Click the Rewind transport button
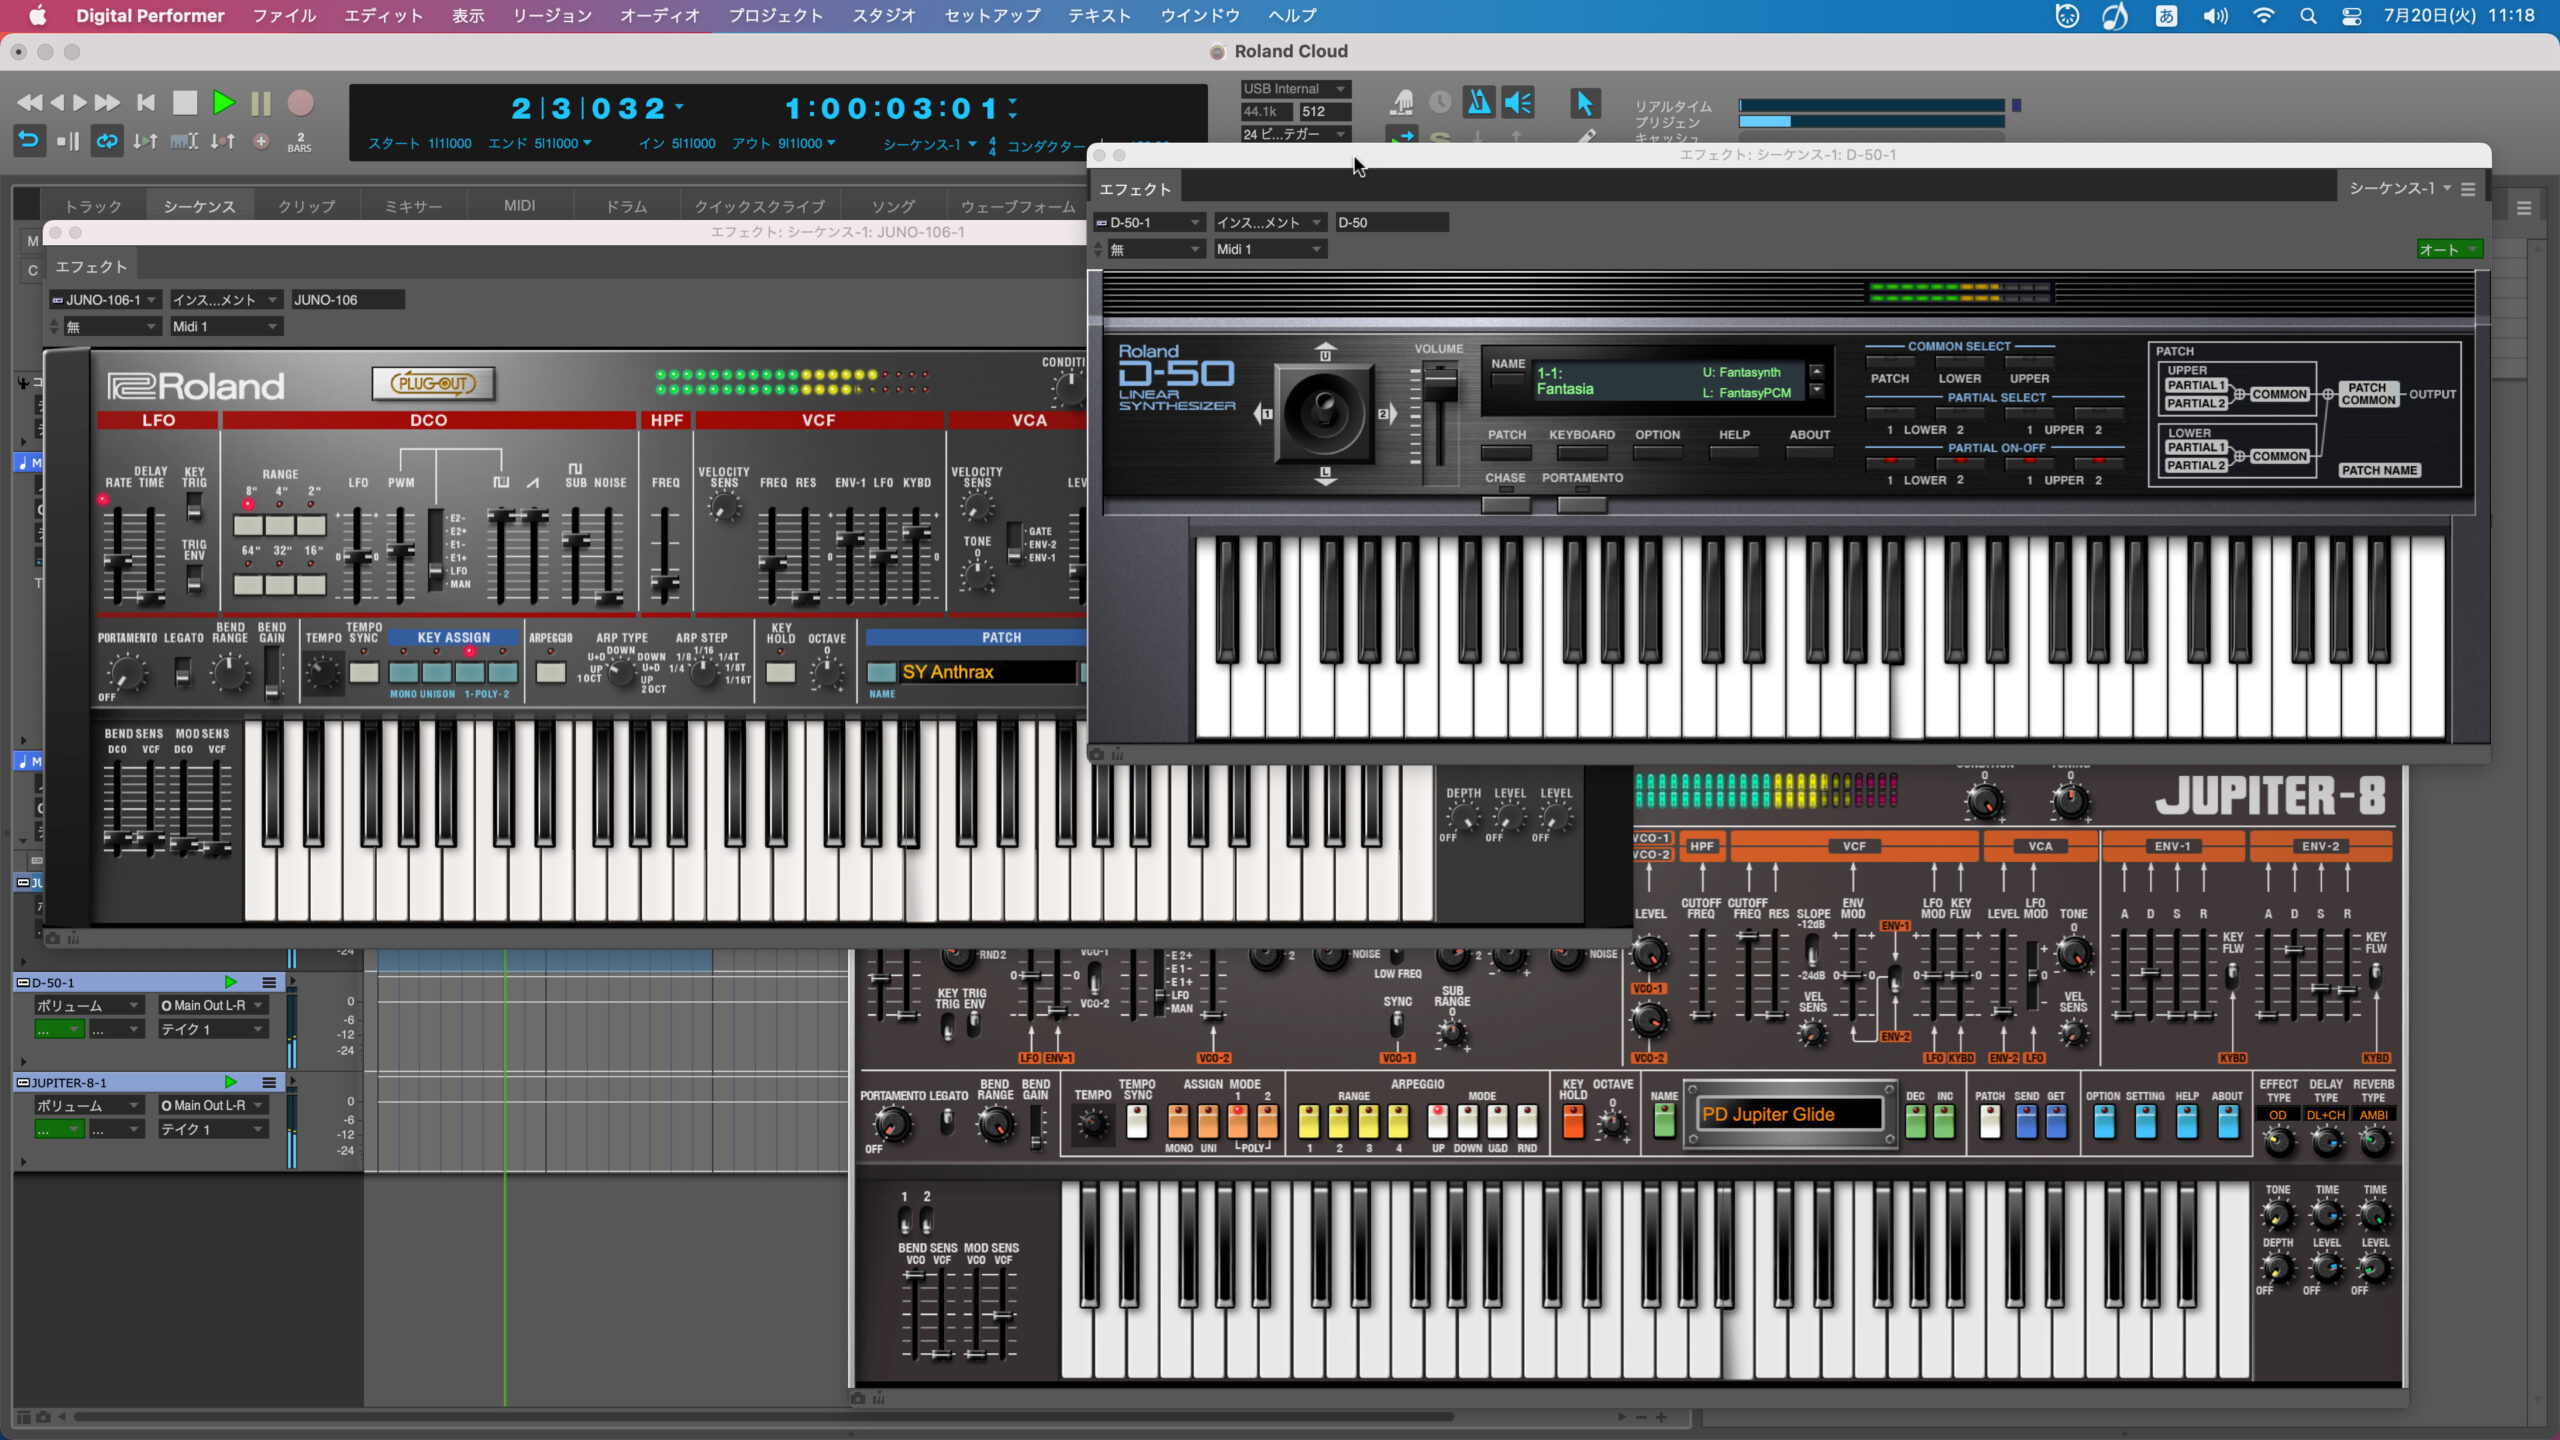This screenshot has width=2560, height=1440. pos(30,103)
